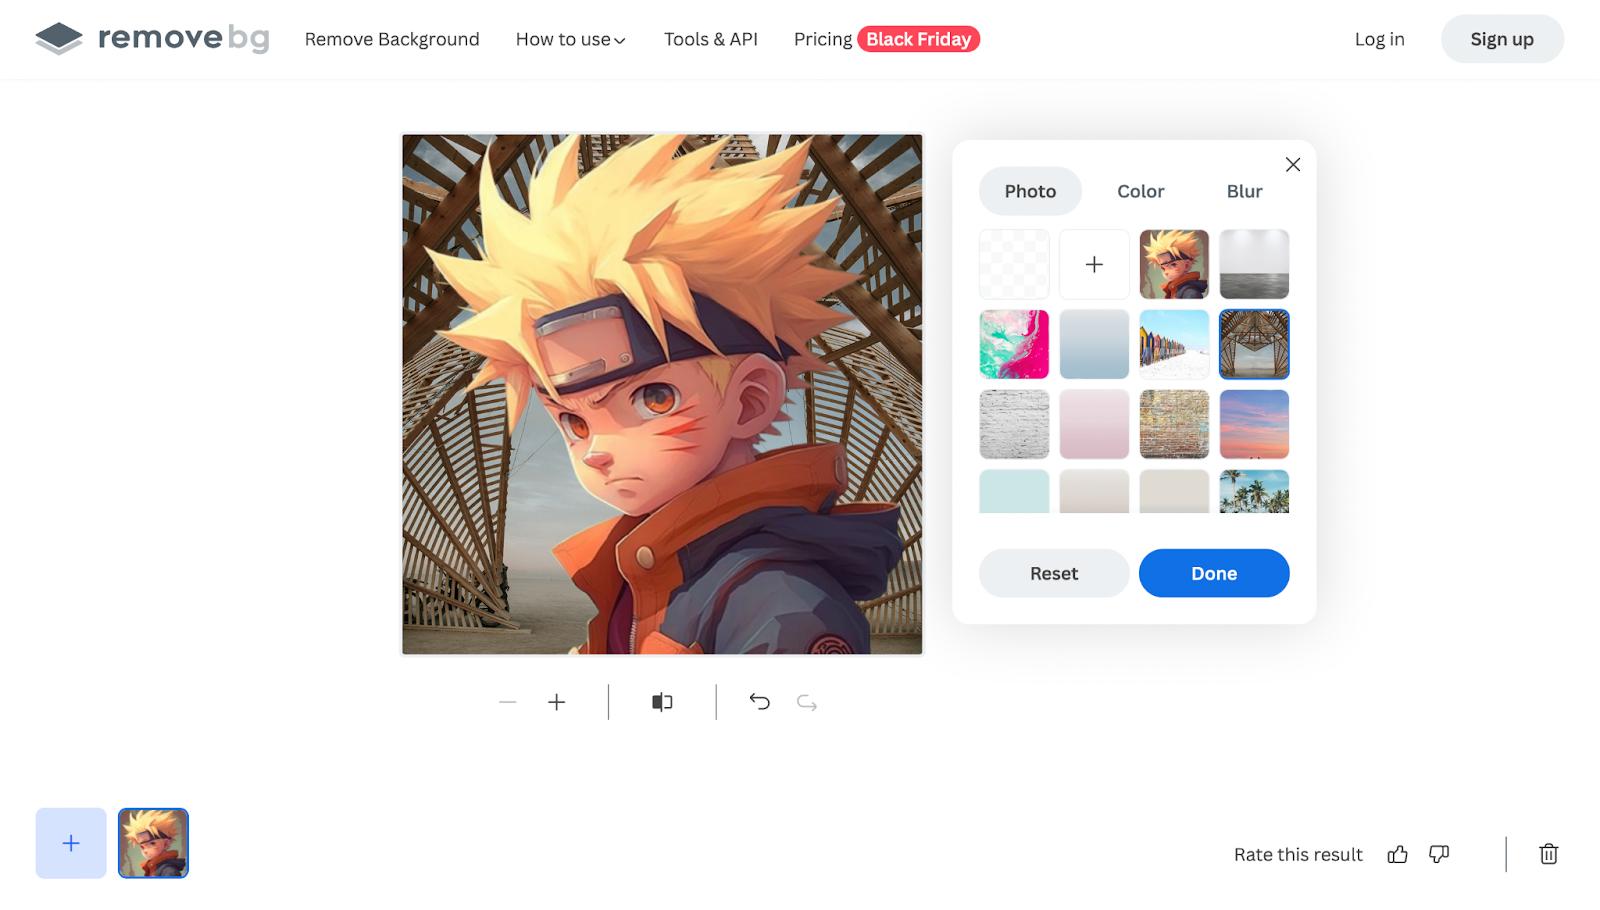1600x910 pixels.
Task: Select the wooden structure background
Action: click(x=1254, y=344)
